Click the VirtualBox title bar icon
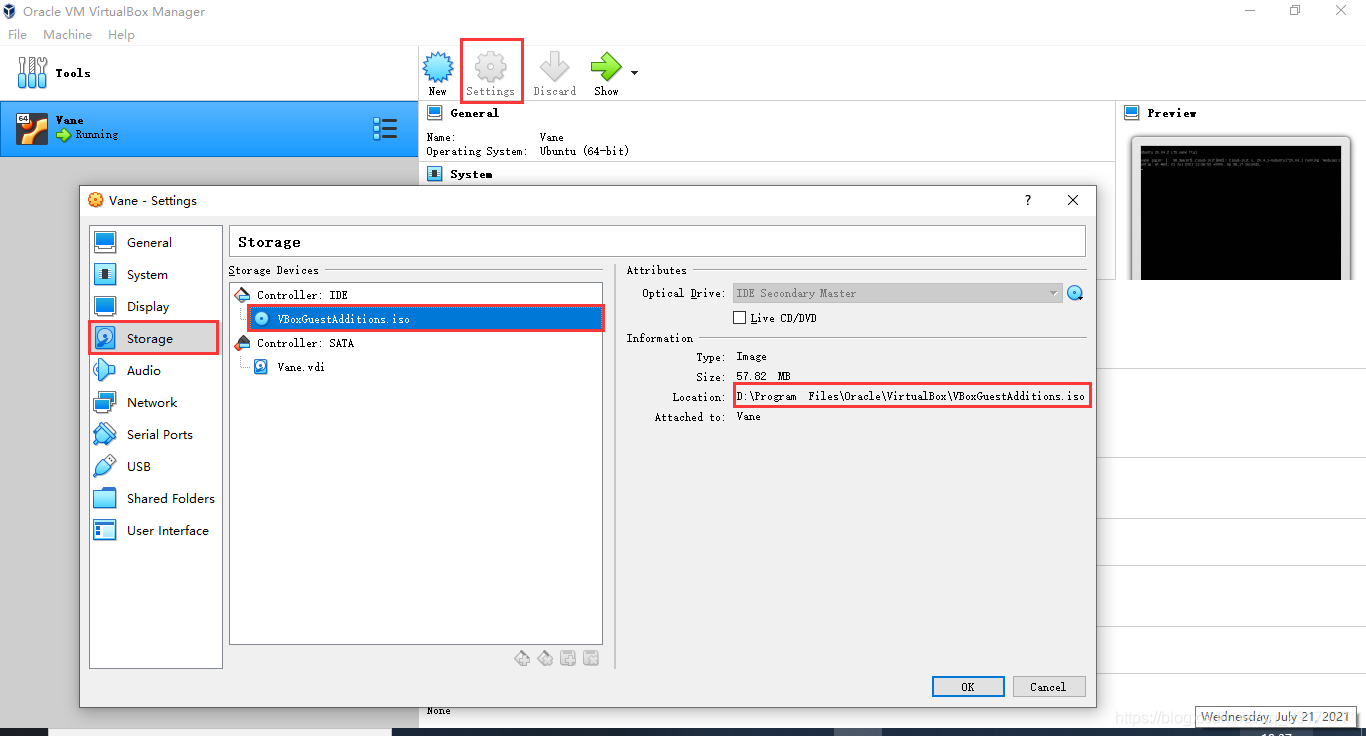This screenshot has height=736, width=1366. pos(10,11)
